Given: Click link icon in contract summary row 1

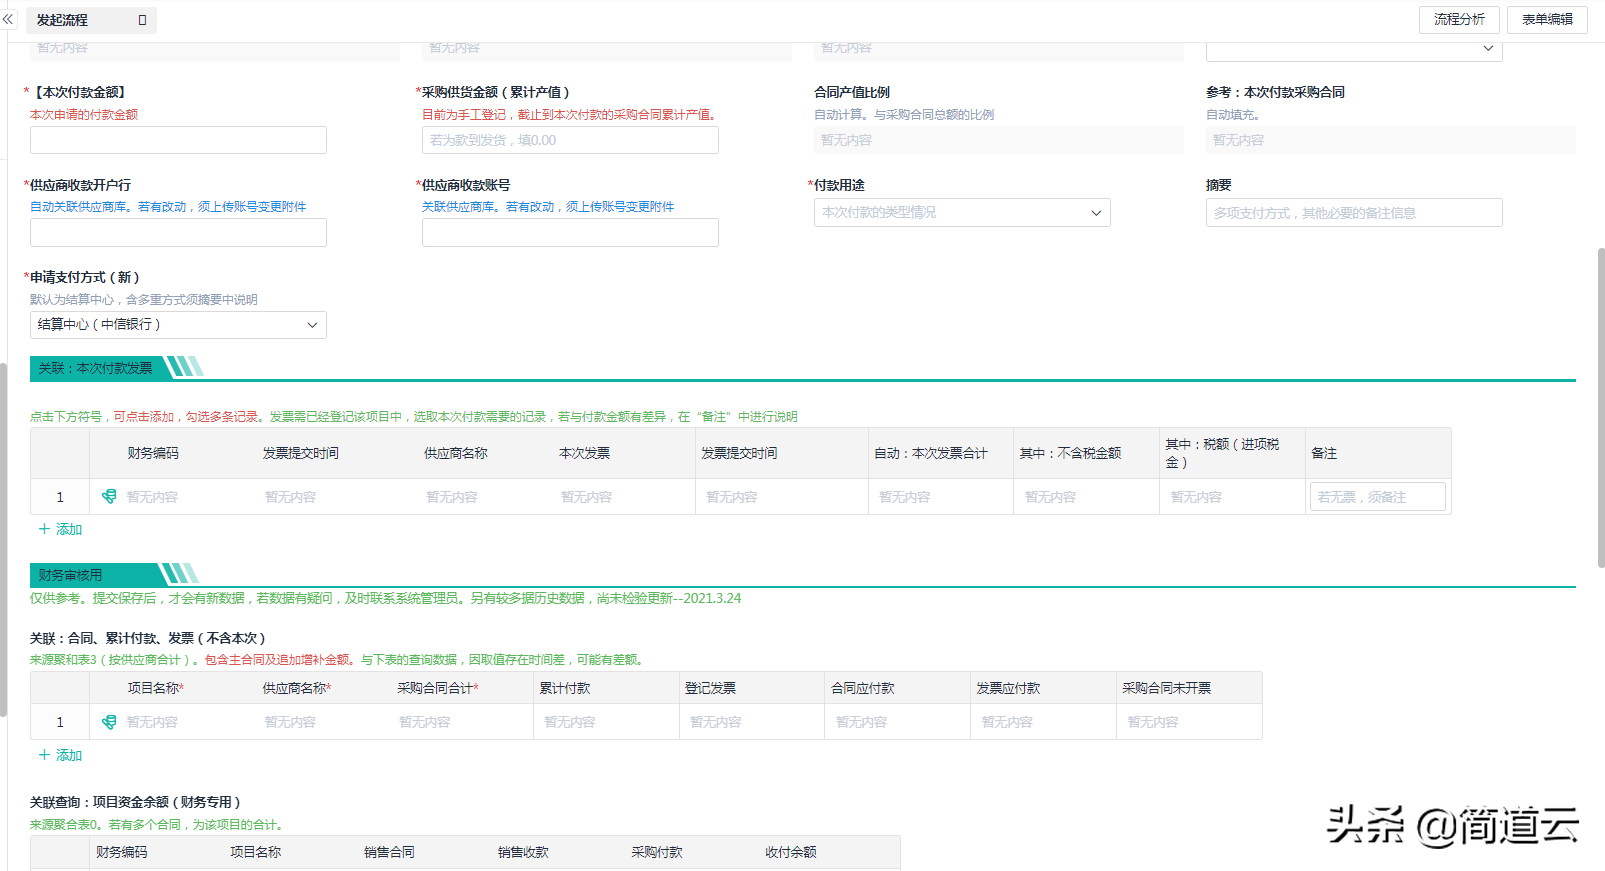Looking at the screenshot, I should (x=109, y=722).
